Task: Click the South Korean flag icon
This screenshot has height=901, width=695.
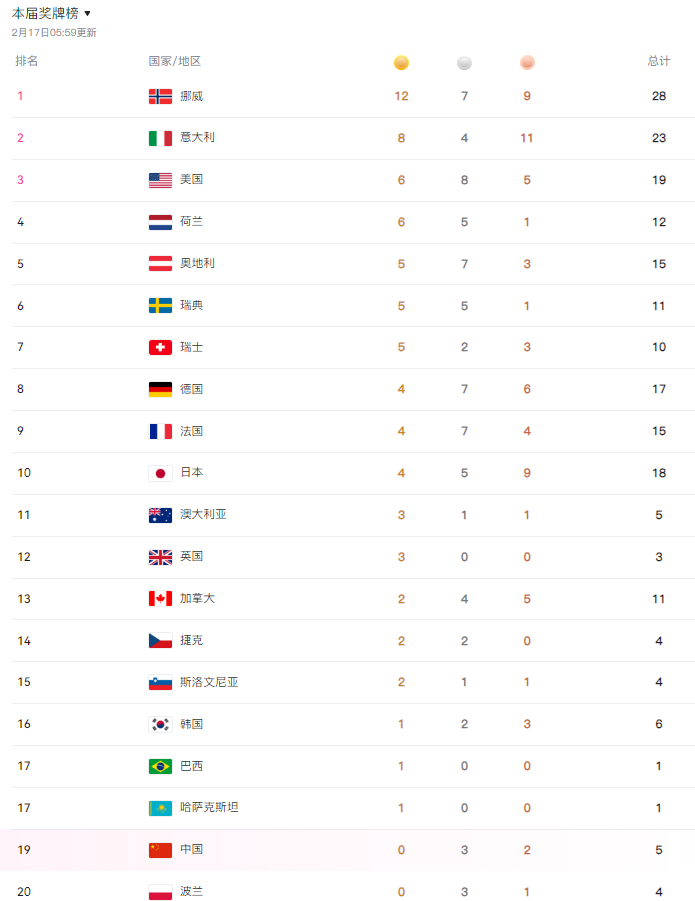Action: (x=160, y=724)
